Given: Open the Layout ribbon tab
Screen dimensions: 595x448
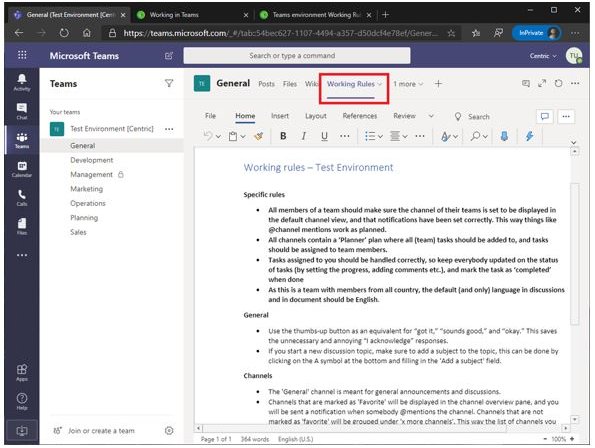Looking at the screenshot, I should 316,116.
